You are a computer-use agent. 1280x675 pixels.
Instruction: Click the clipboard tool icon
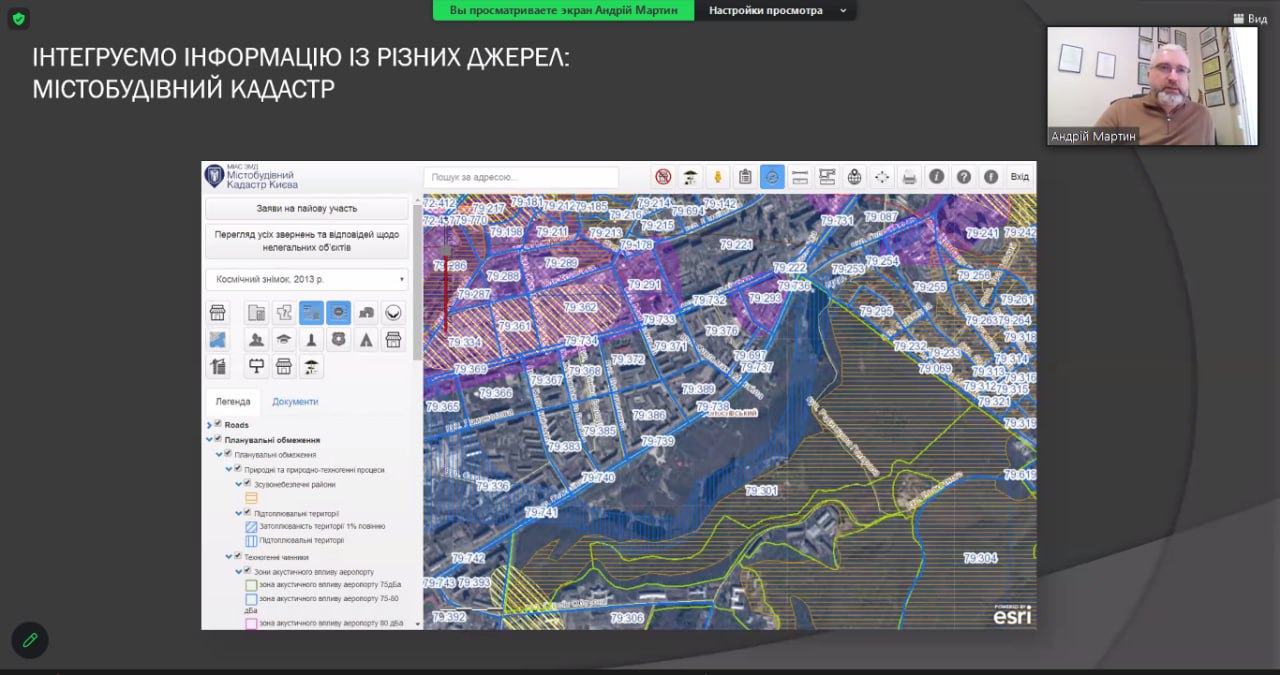point(745,176)
